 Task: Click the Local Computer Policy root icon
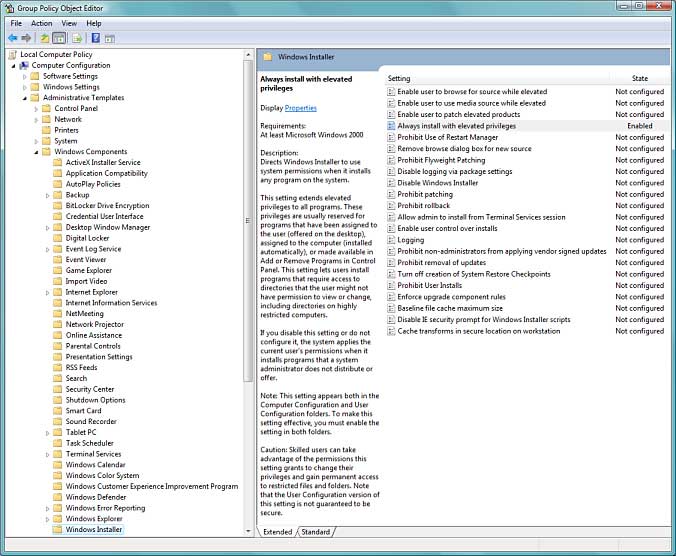pyautogui.click(x=13, y=54)
